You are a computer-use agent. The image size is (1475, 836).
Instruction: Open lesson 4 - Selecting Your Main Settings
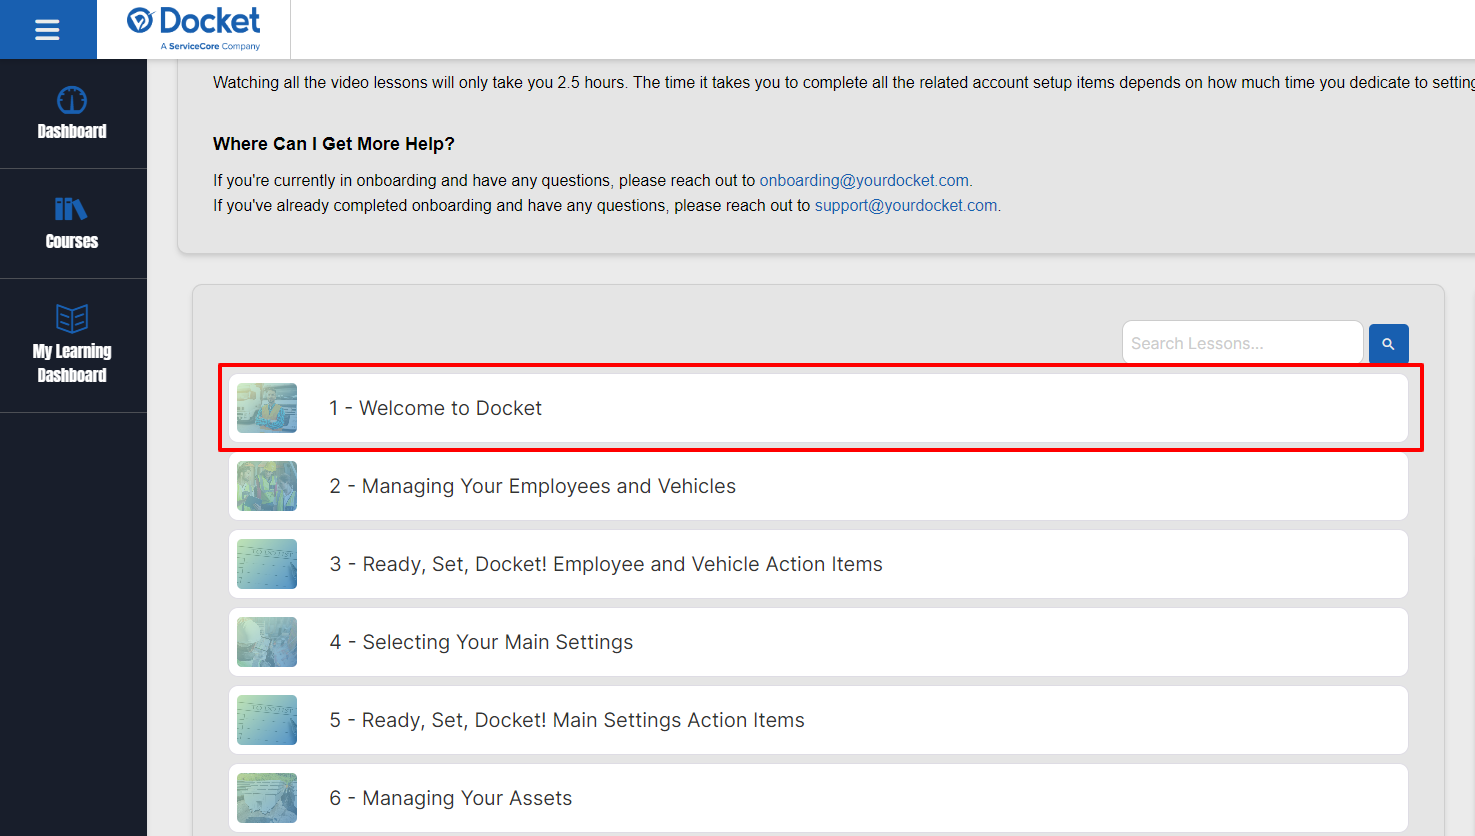coord(818,642)
